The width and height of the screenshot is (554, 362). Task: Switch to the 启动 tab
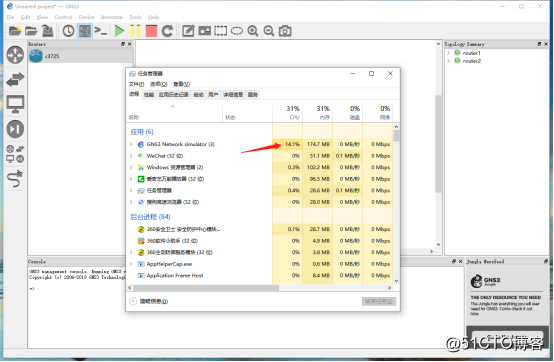pos(199,94)
